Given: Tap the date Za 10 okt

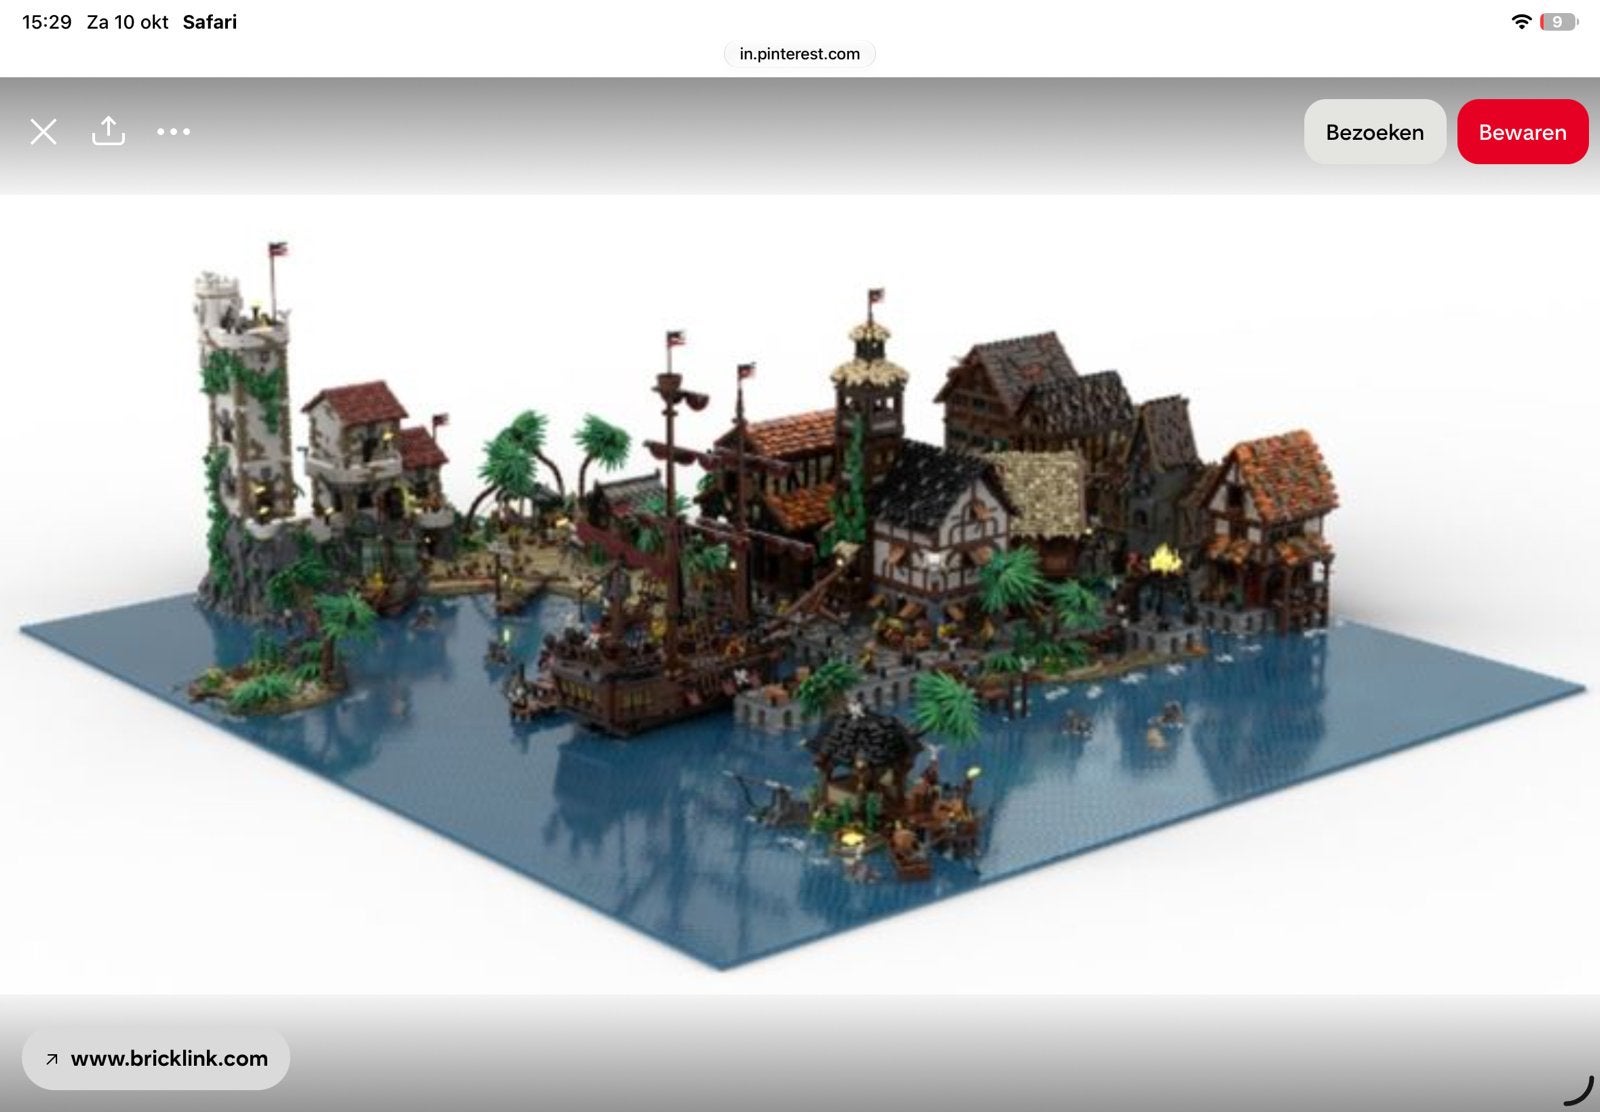Looking at the screenshot, I should [128, 22].
